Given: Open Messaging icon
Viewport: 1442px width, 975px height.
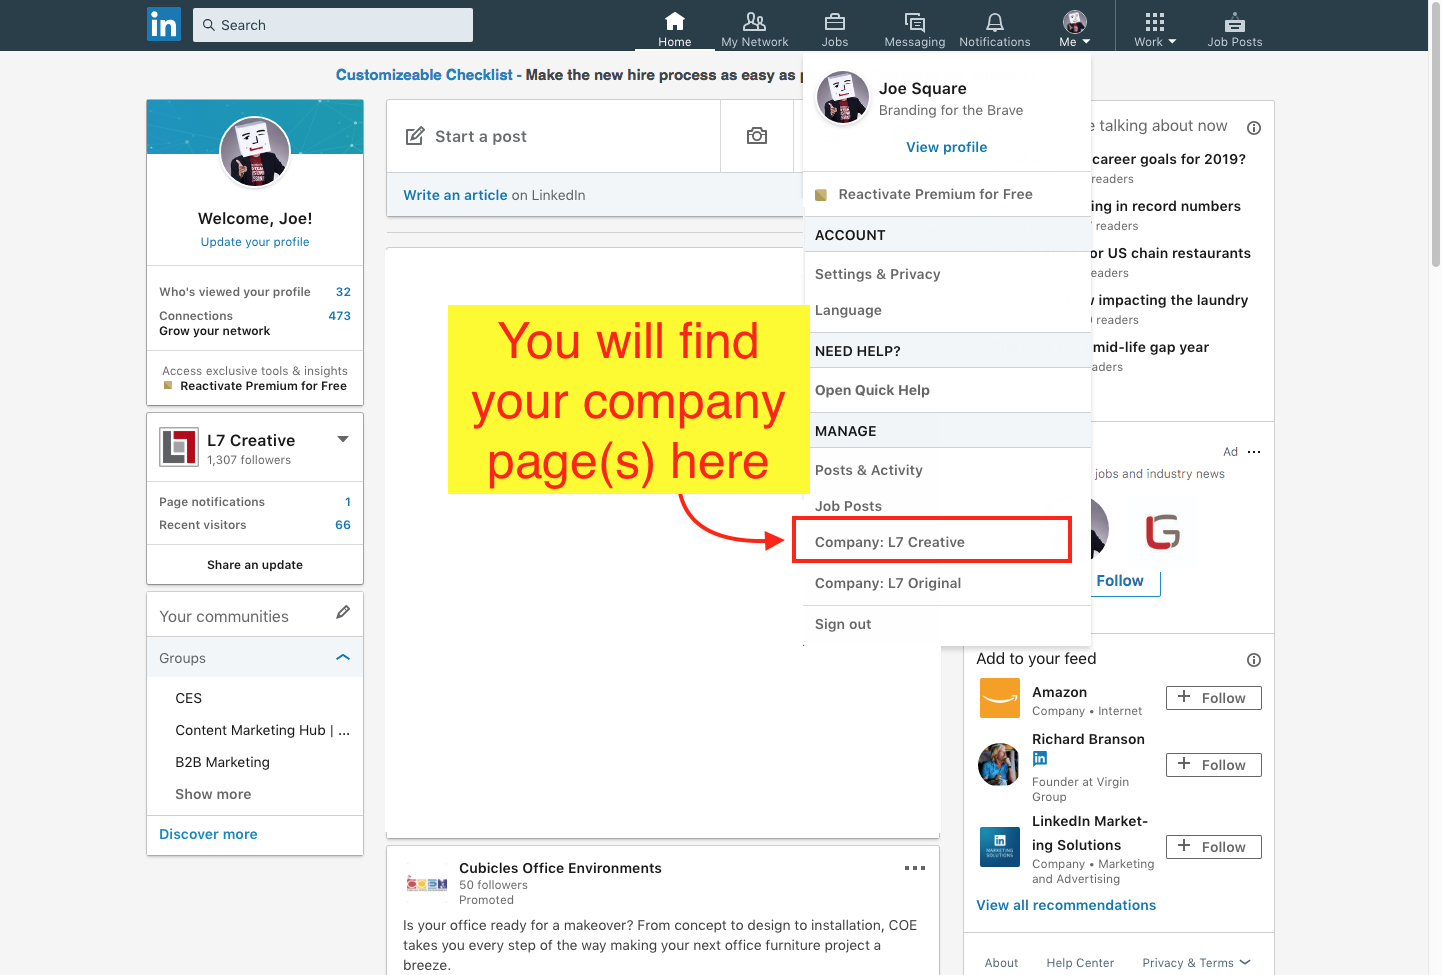Looking at the screenshot, I should pyautogui.click(x=915, y=28).
